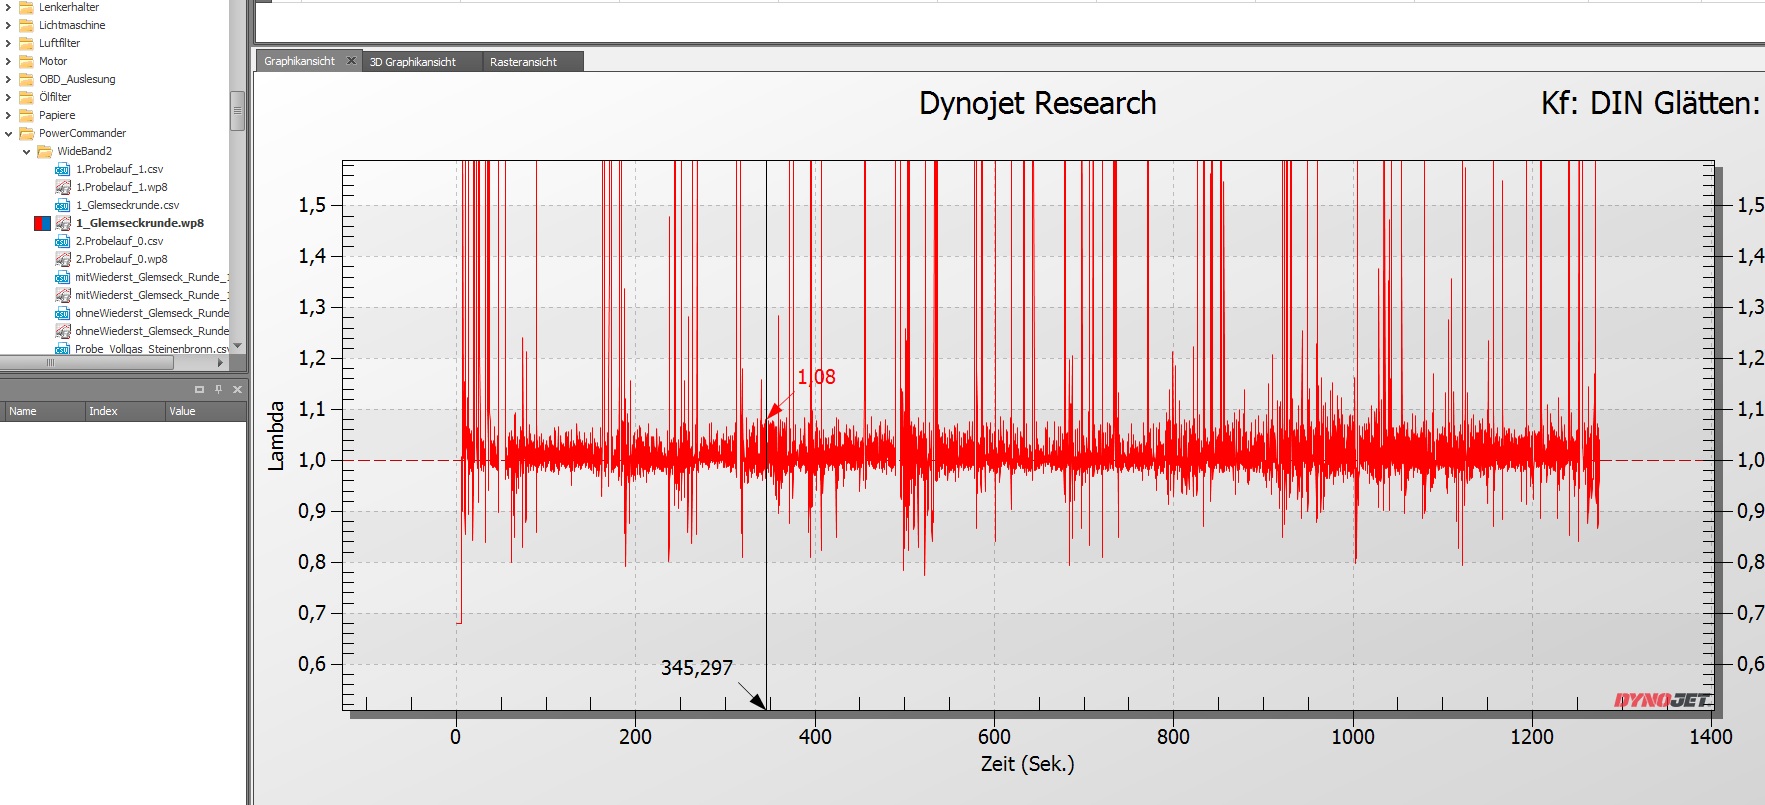Click the Value column header

click(x=182, y=411)
